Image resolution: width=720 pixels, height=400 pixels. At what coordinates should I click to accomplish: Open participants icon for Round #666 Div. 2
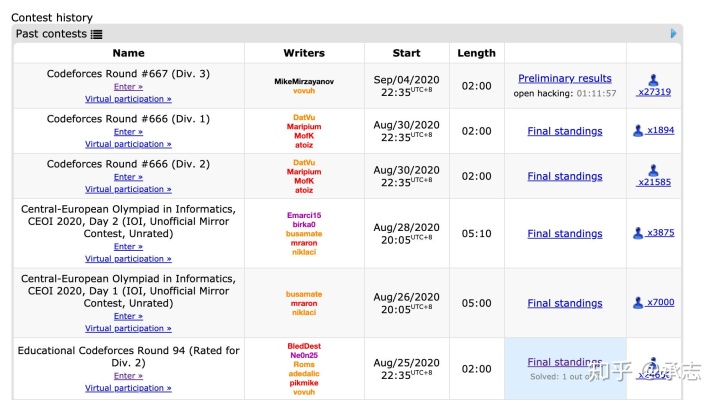(x=653, y=170)
